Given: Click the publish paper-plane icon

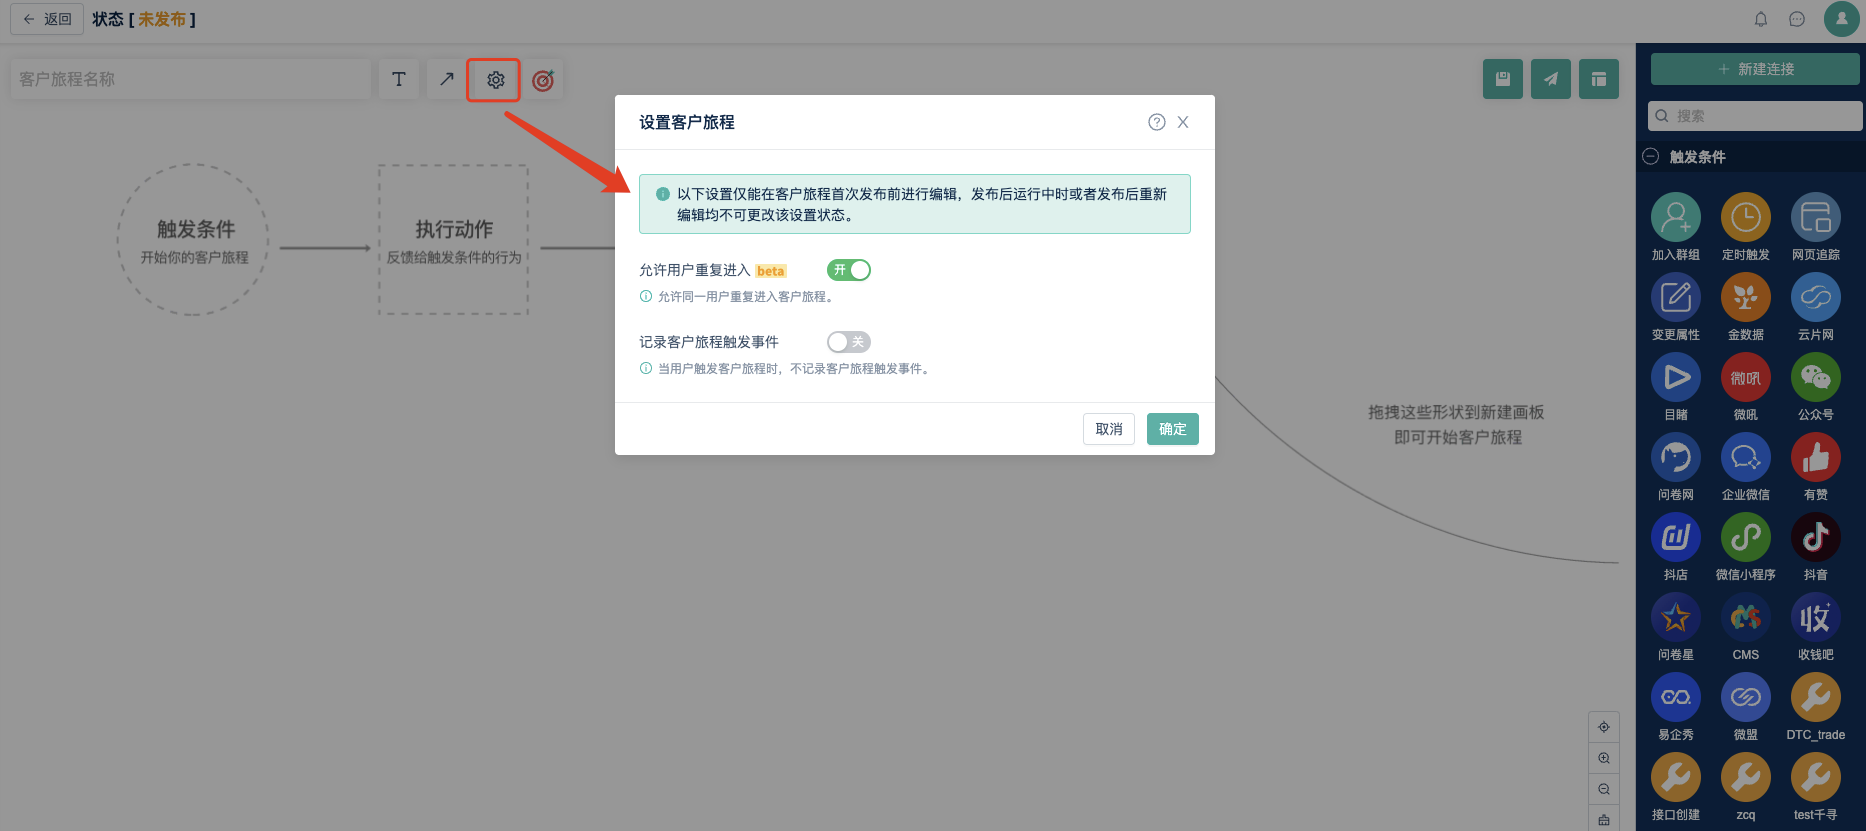Looking at the screenshot, I should (1551, 79).
